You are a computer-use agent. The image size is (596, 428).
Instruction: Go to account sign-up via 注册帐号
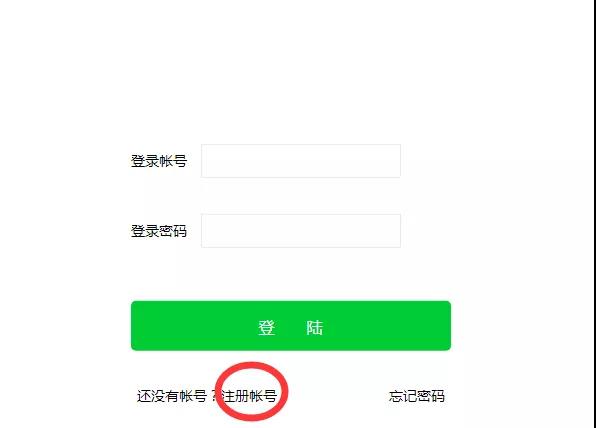click(249, 396)
